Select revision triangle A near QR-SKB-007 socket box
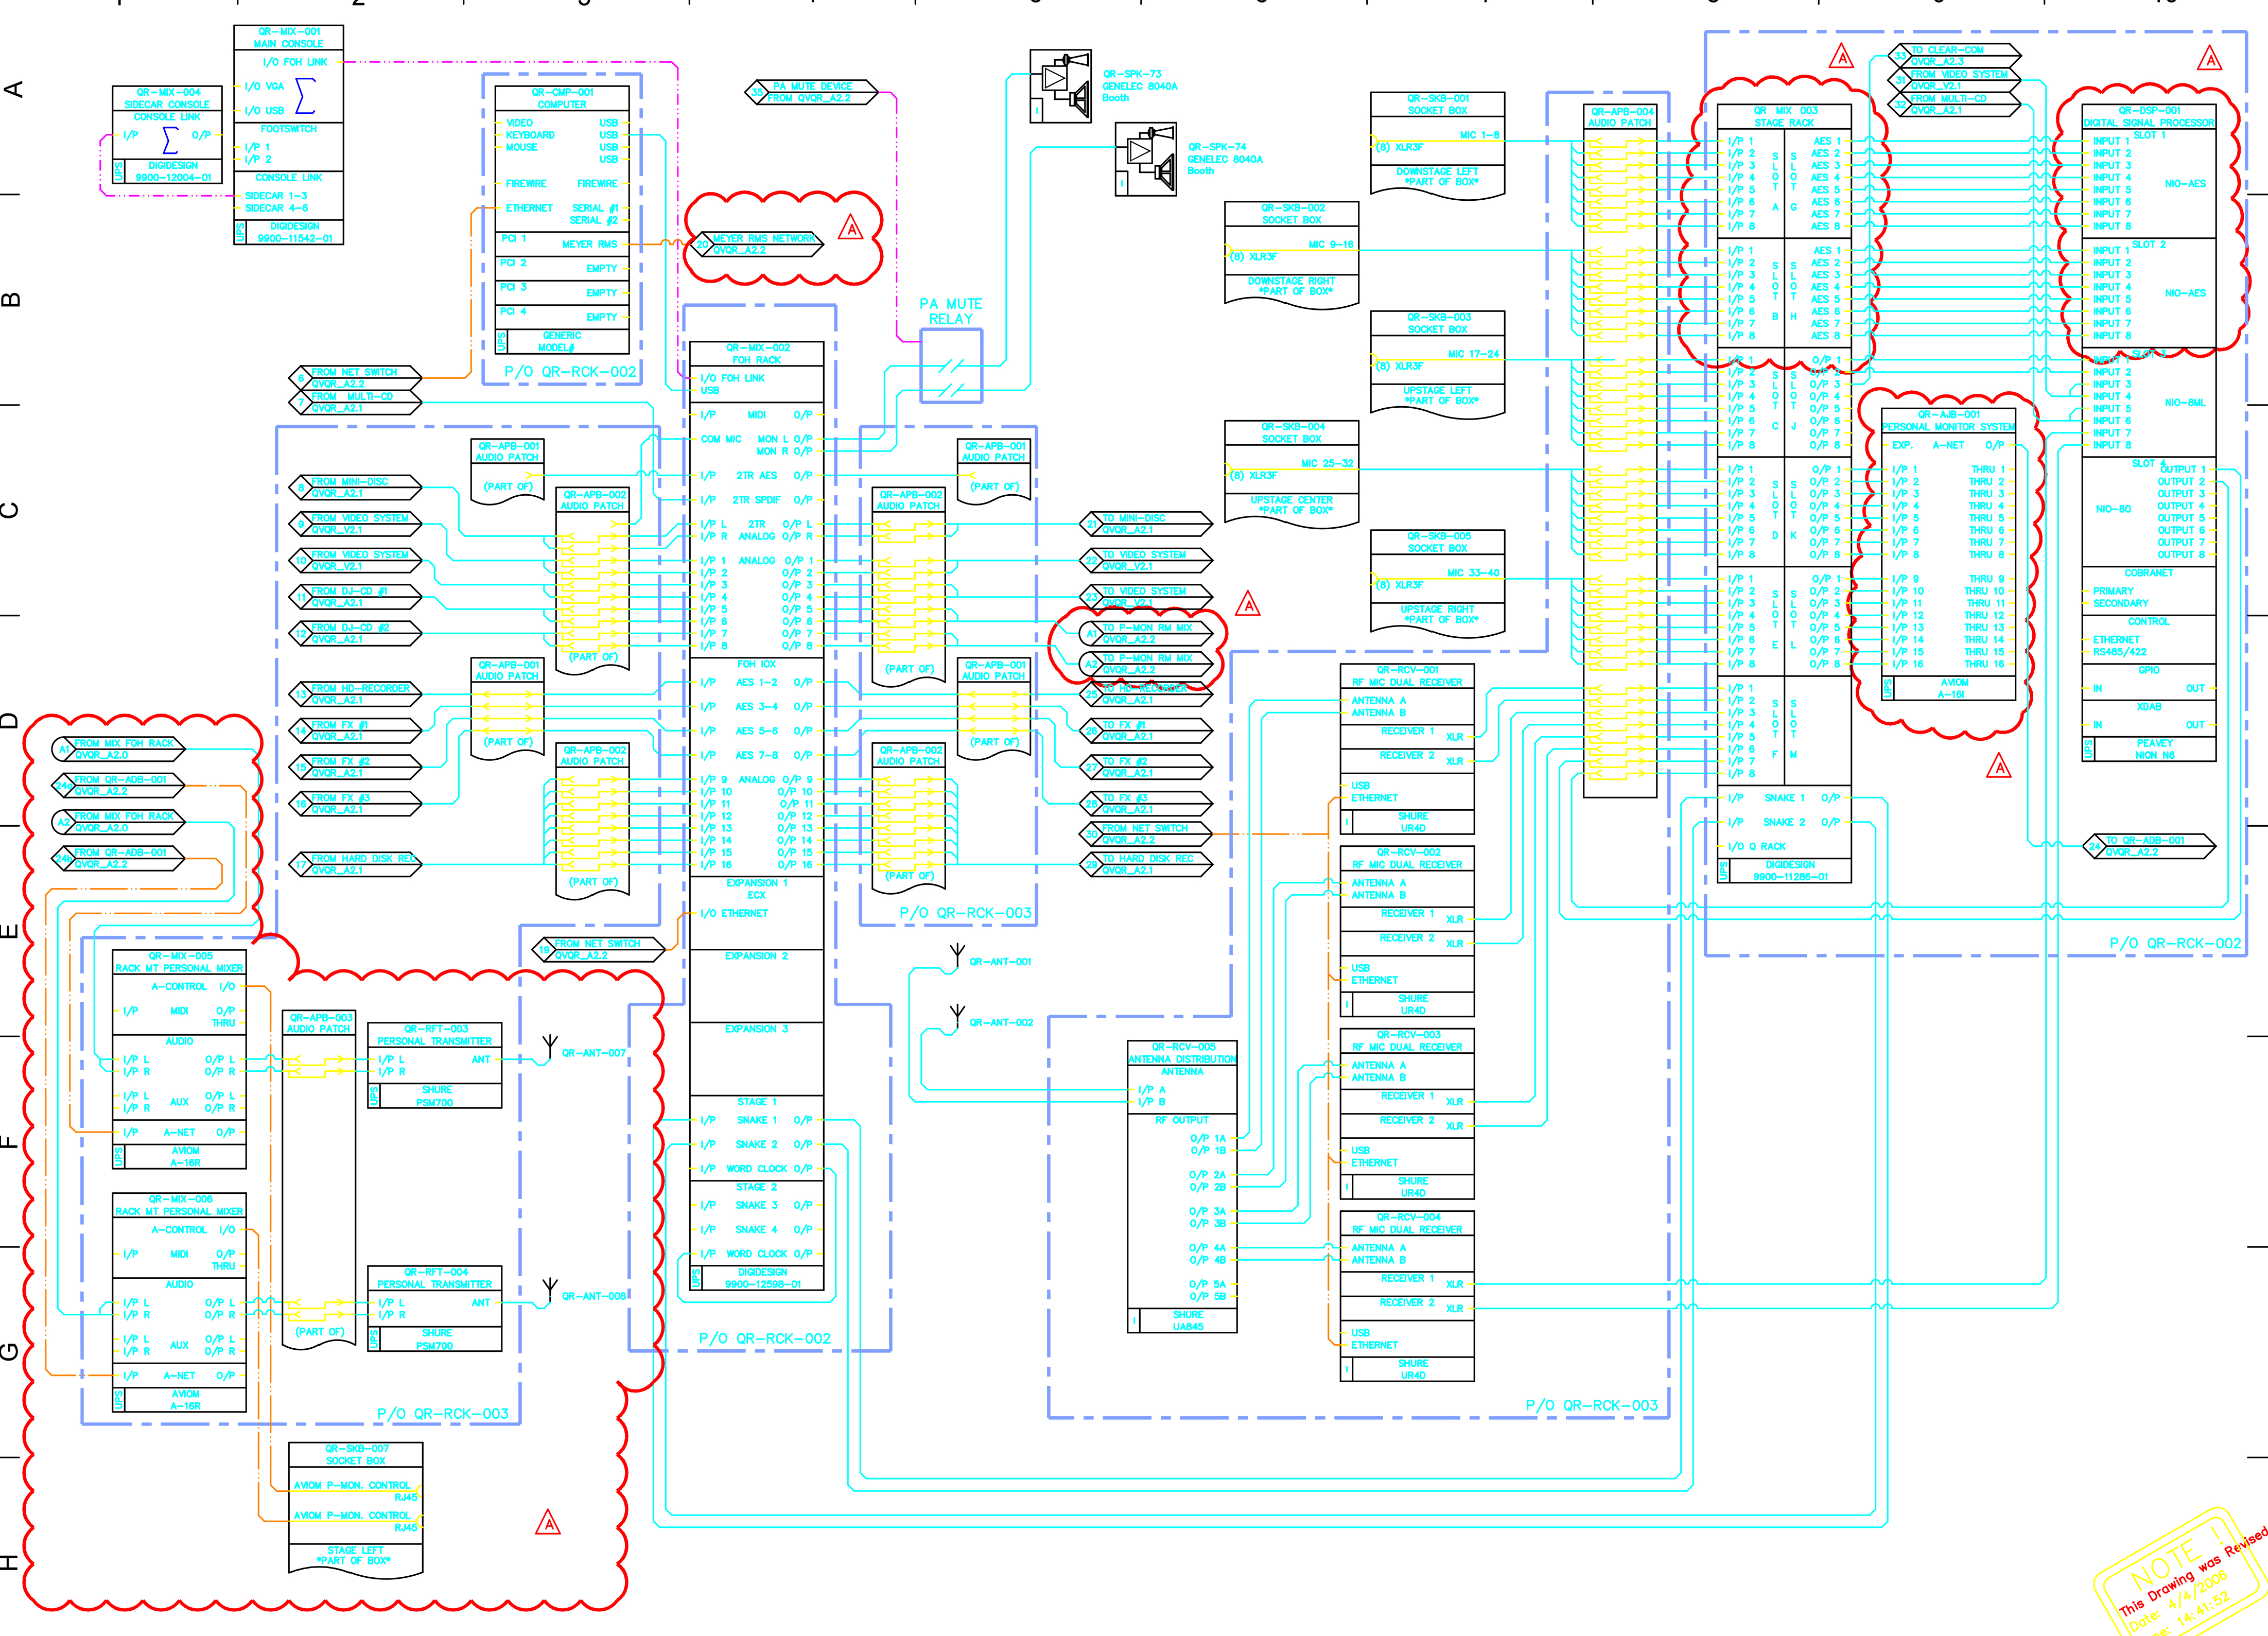This screenshot has height=1636, width=2268. (547, 1523)
